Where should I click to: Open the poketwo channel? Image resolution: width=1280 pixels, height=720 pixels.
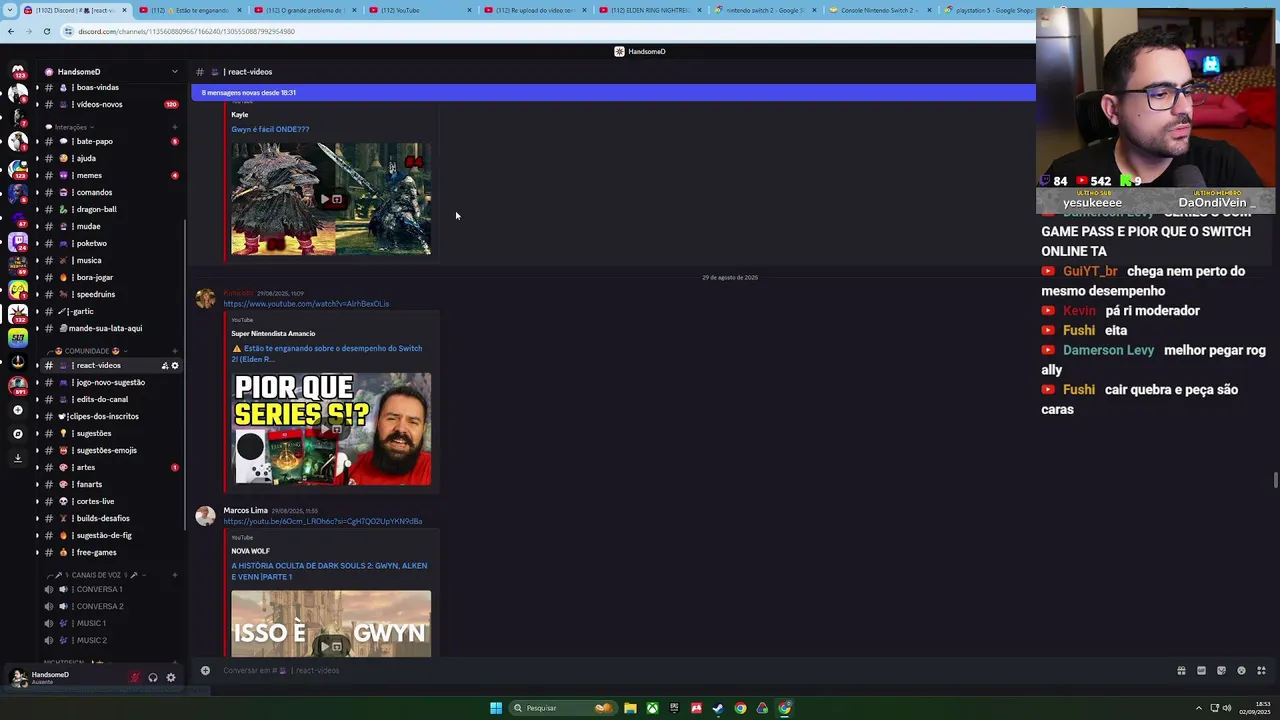tap(111, 243)
